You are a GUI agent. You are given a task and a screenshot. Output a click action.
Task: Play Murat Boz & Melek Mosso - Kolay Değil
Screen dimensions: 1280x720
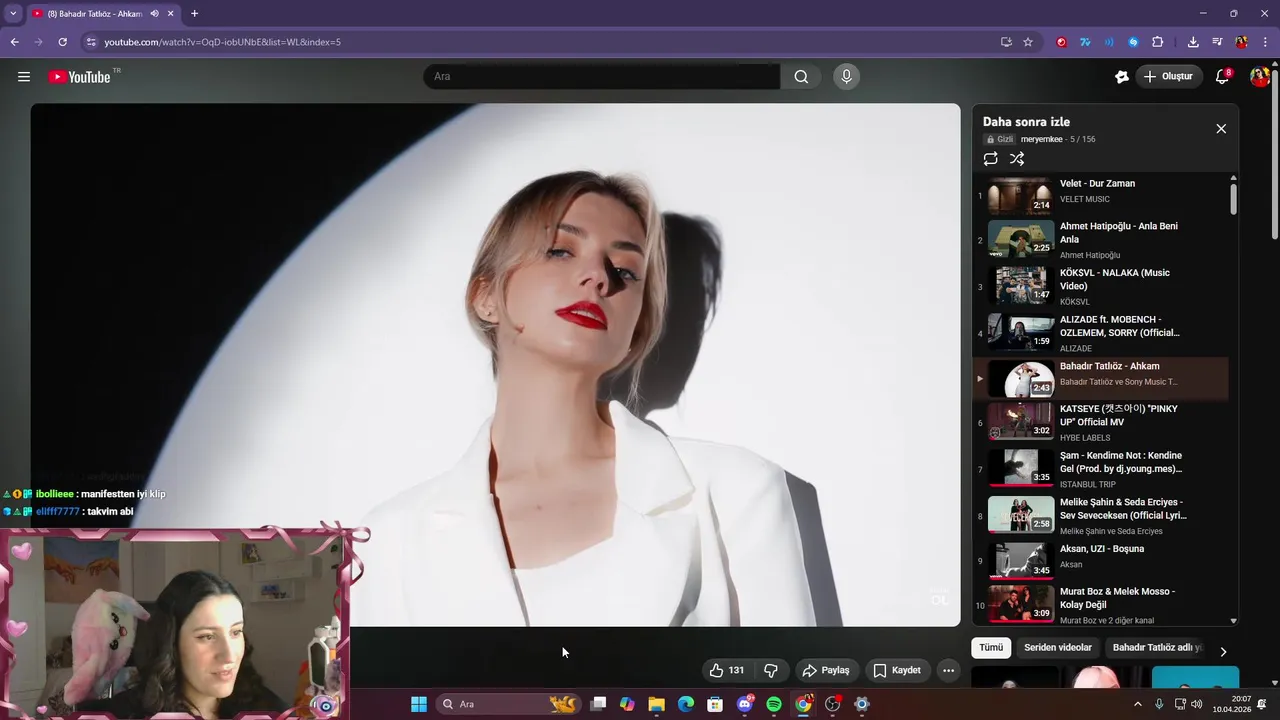point(1100,604)
